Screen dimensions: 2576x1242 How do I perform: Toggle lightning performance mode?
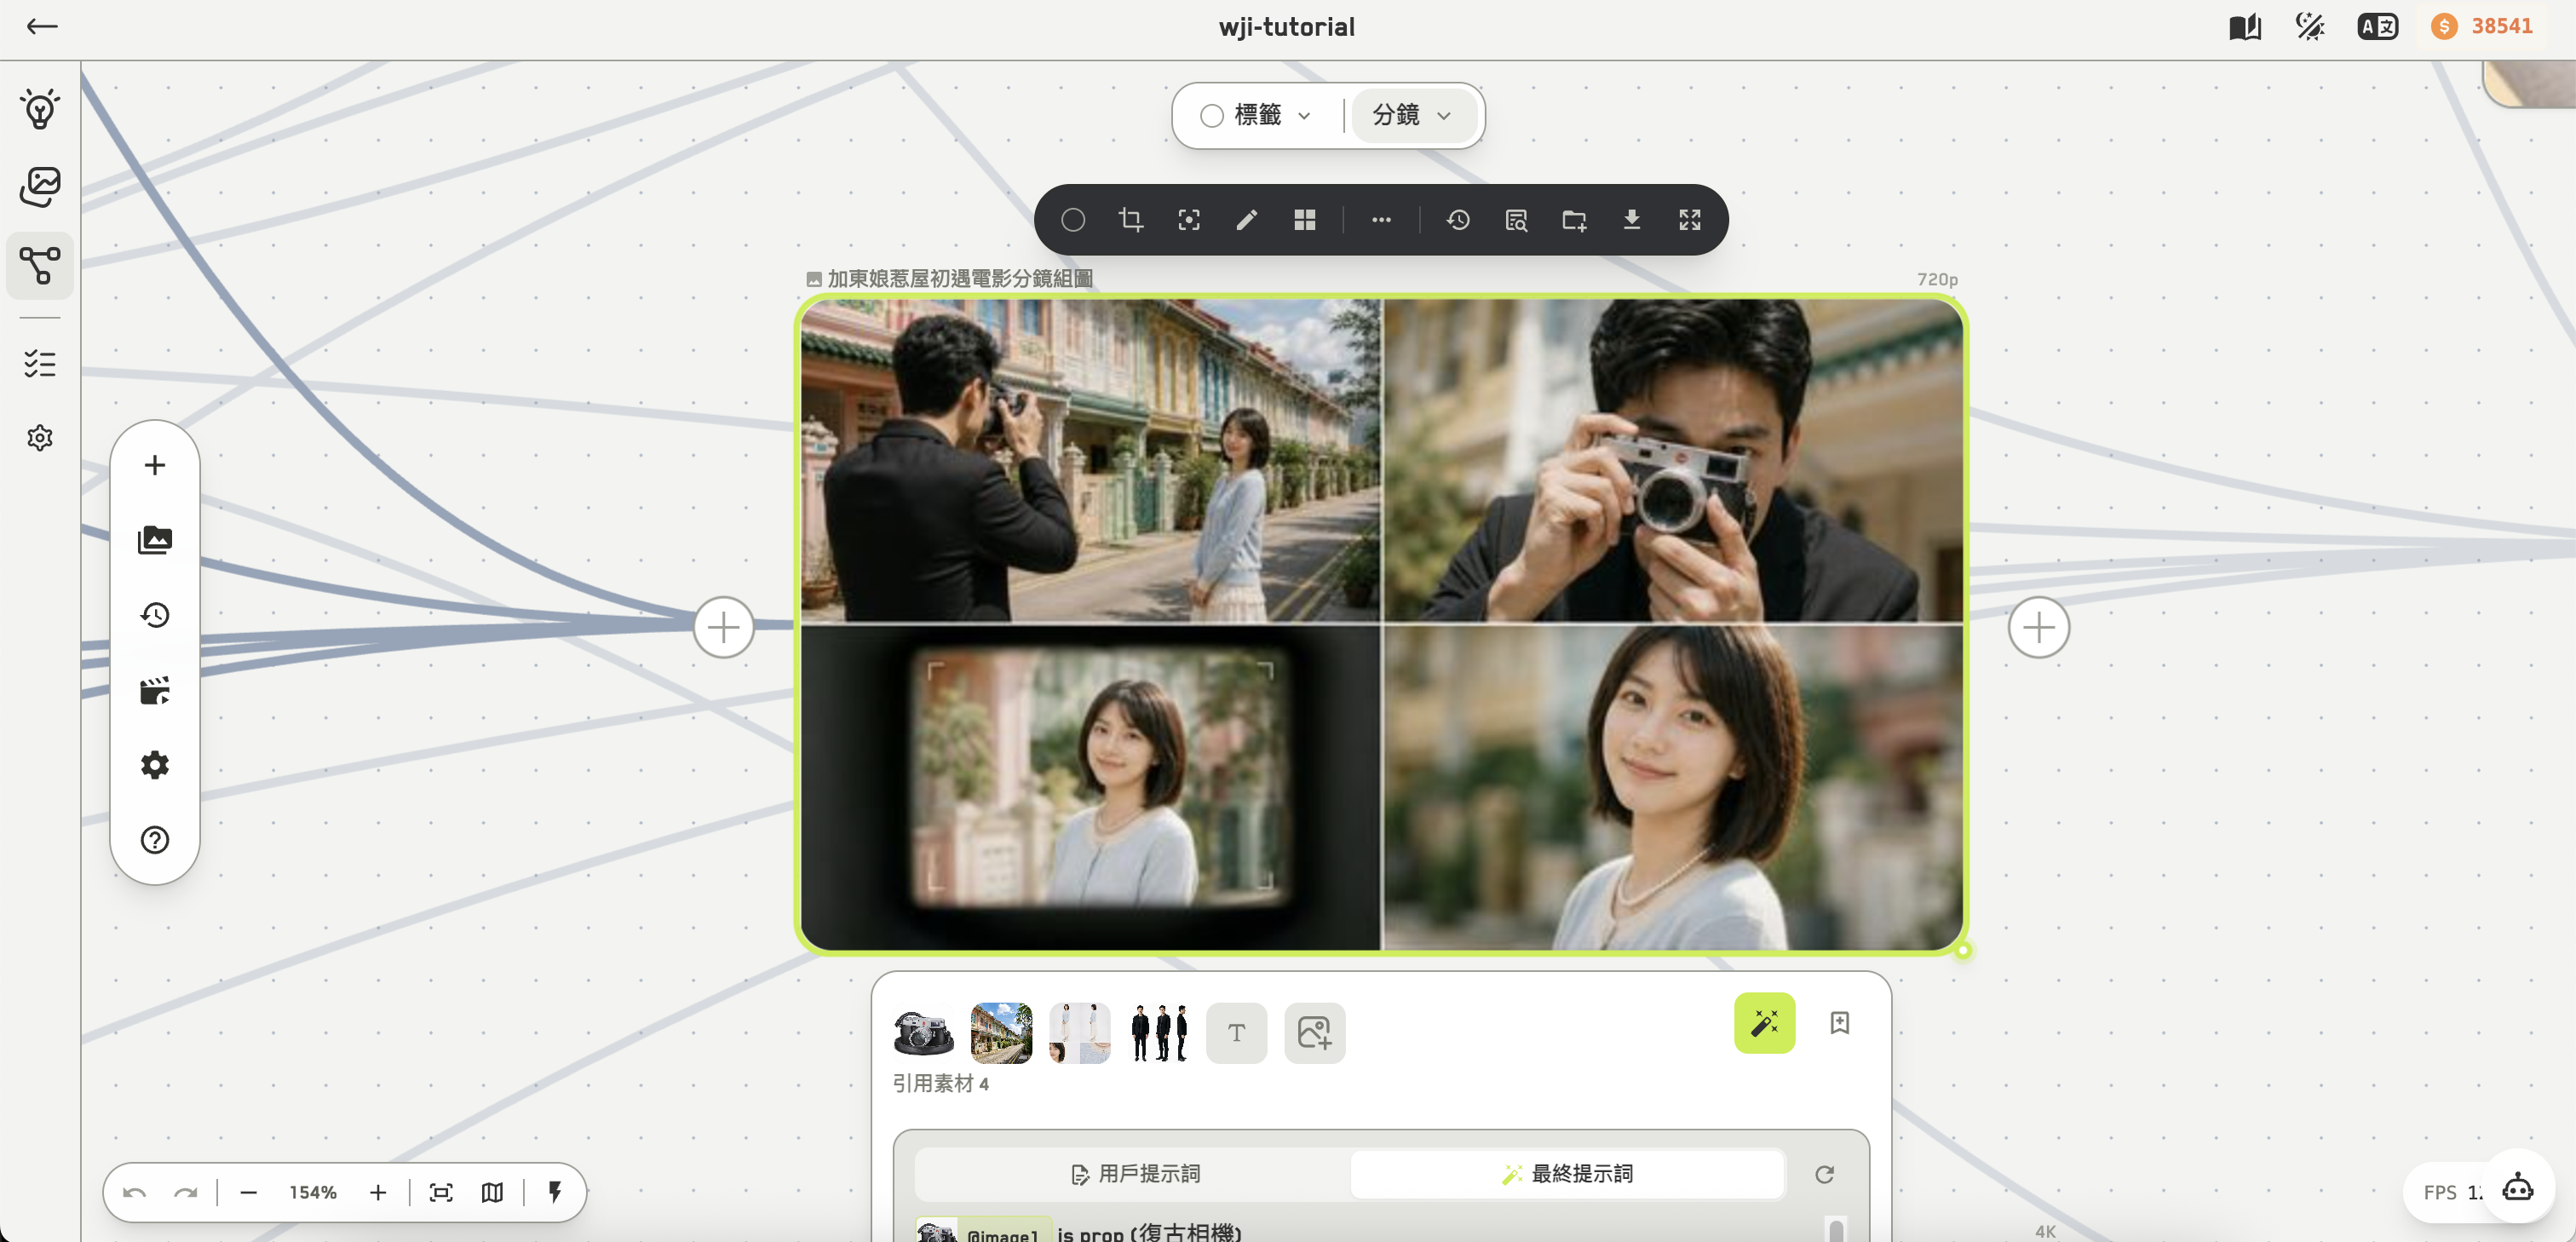555,1193
